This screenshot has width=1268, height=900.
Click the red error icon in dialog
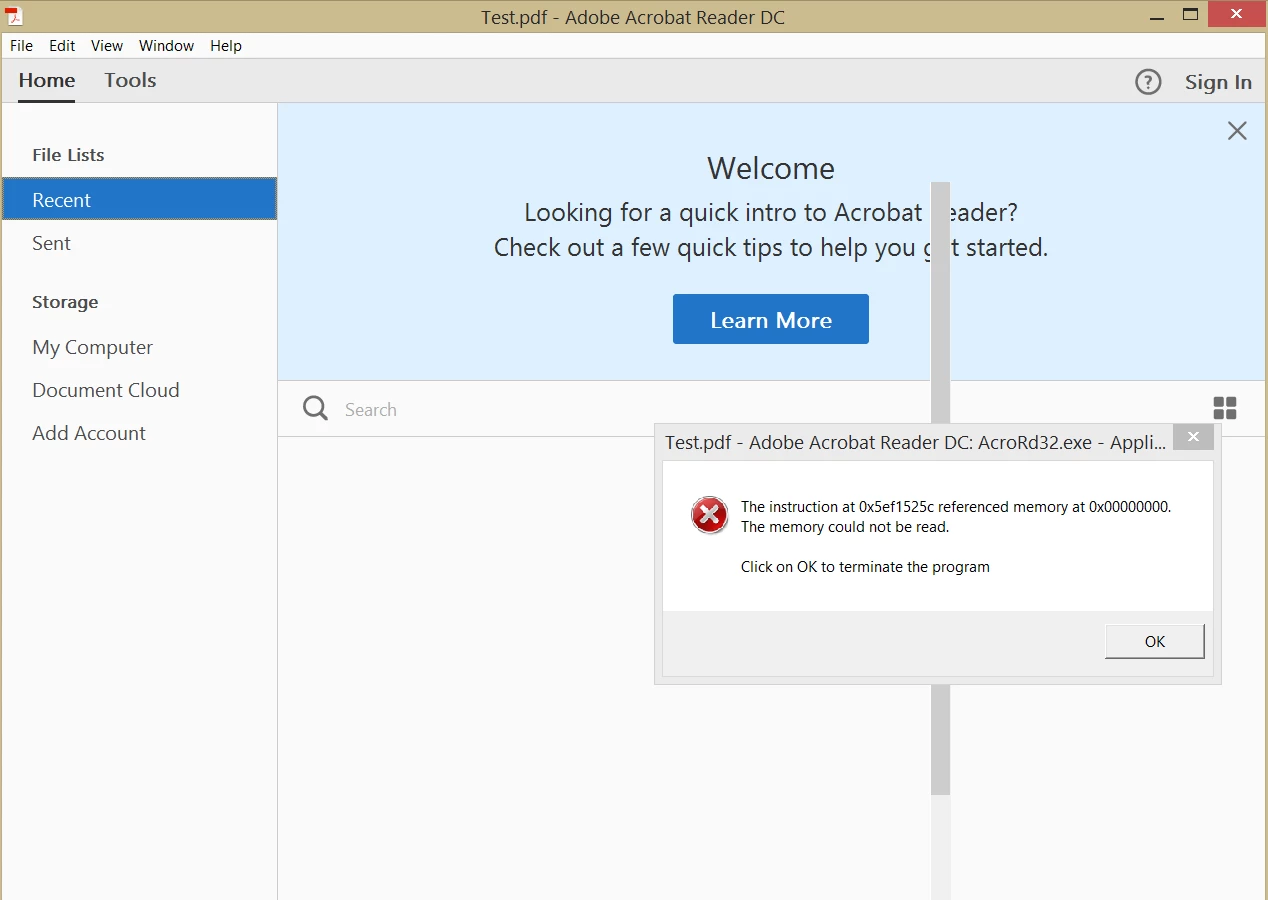click(709, 515)
